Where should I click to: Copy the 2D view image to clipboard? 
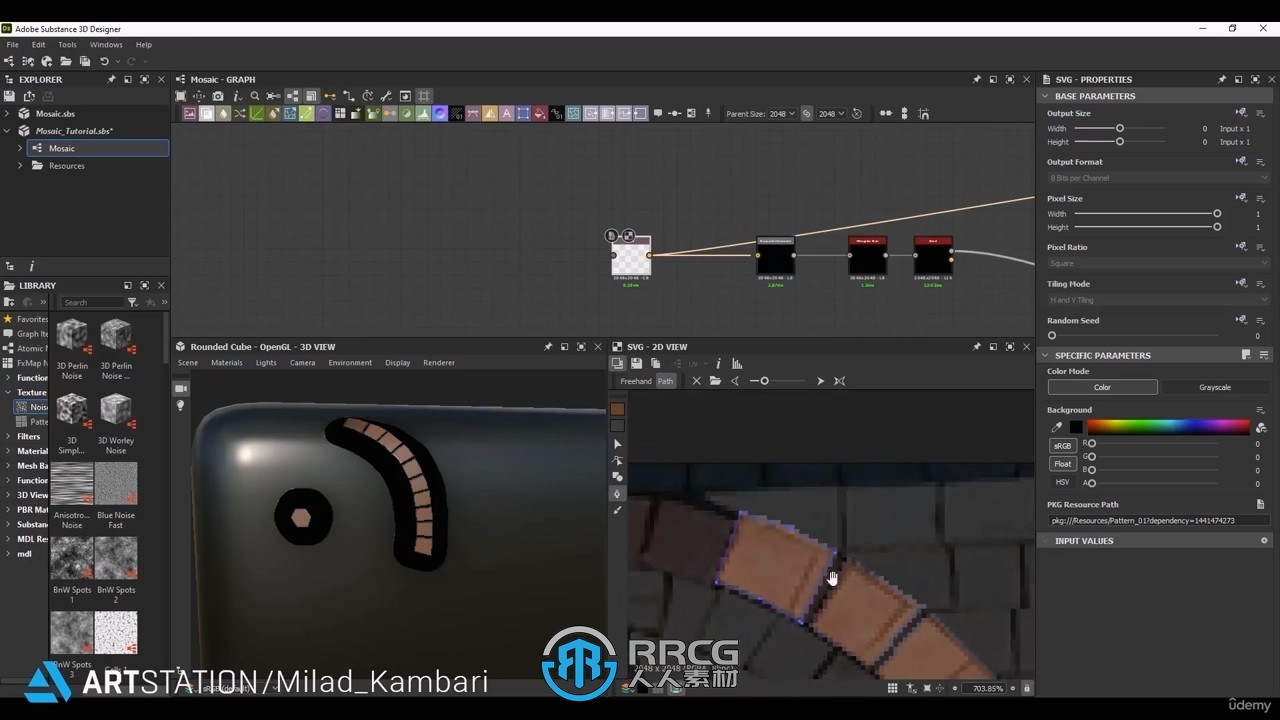point(655,363)
